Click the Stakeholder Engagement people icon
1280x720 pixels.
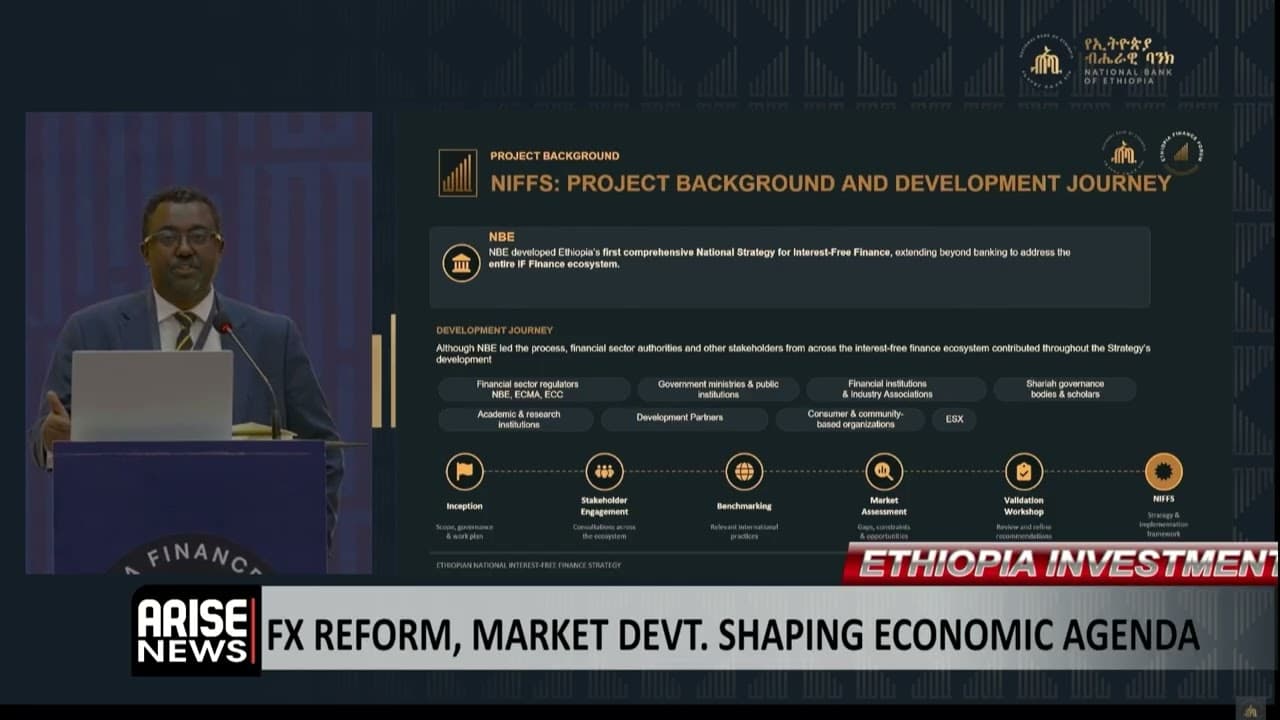point(604,471)
